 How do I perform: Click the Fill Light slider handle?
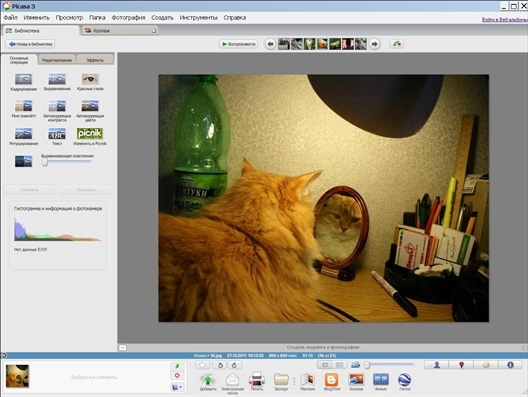45,163
